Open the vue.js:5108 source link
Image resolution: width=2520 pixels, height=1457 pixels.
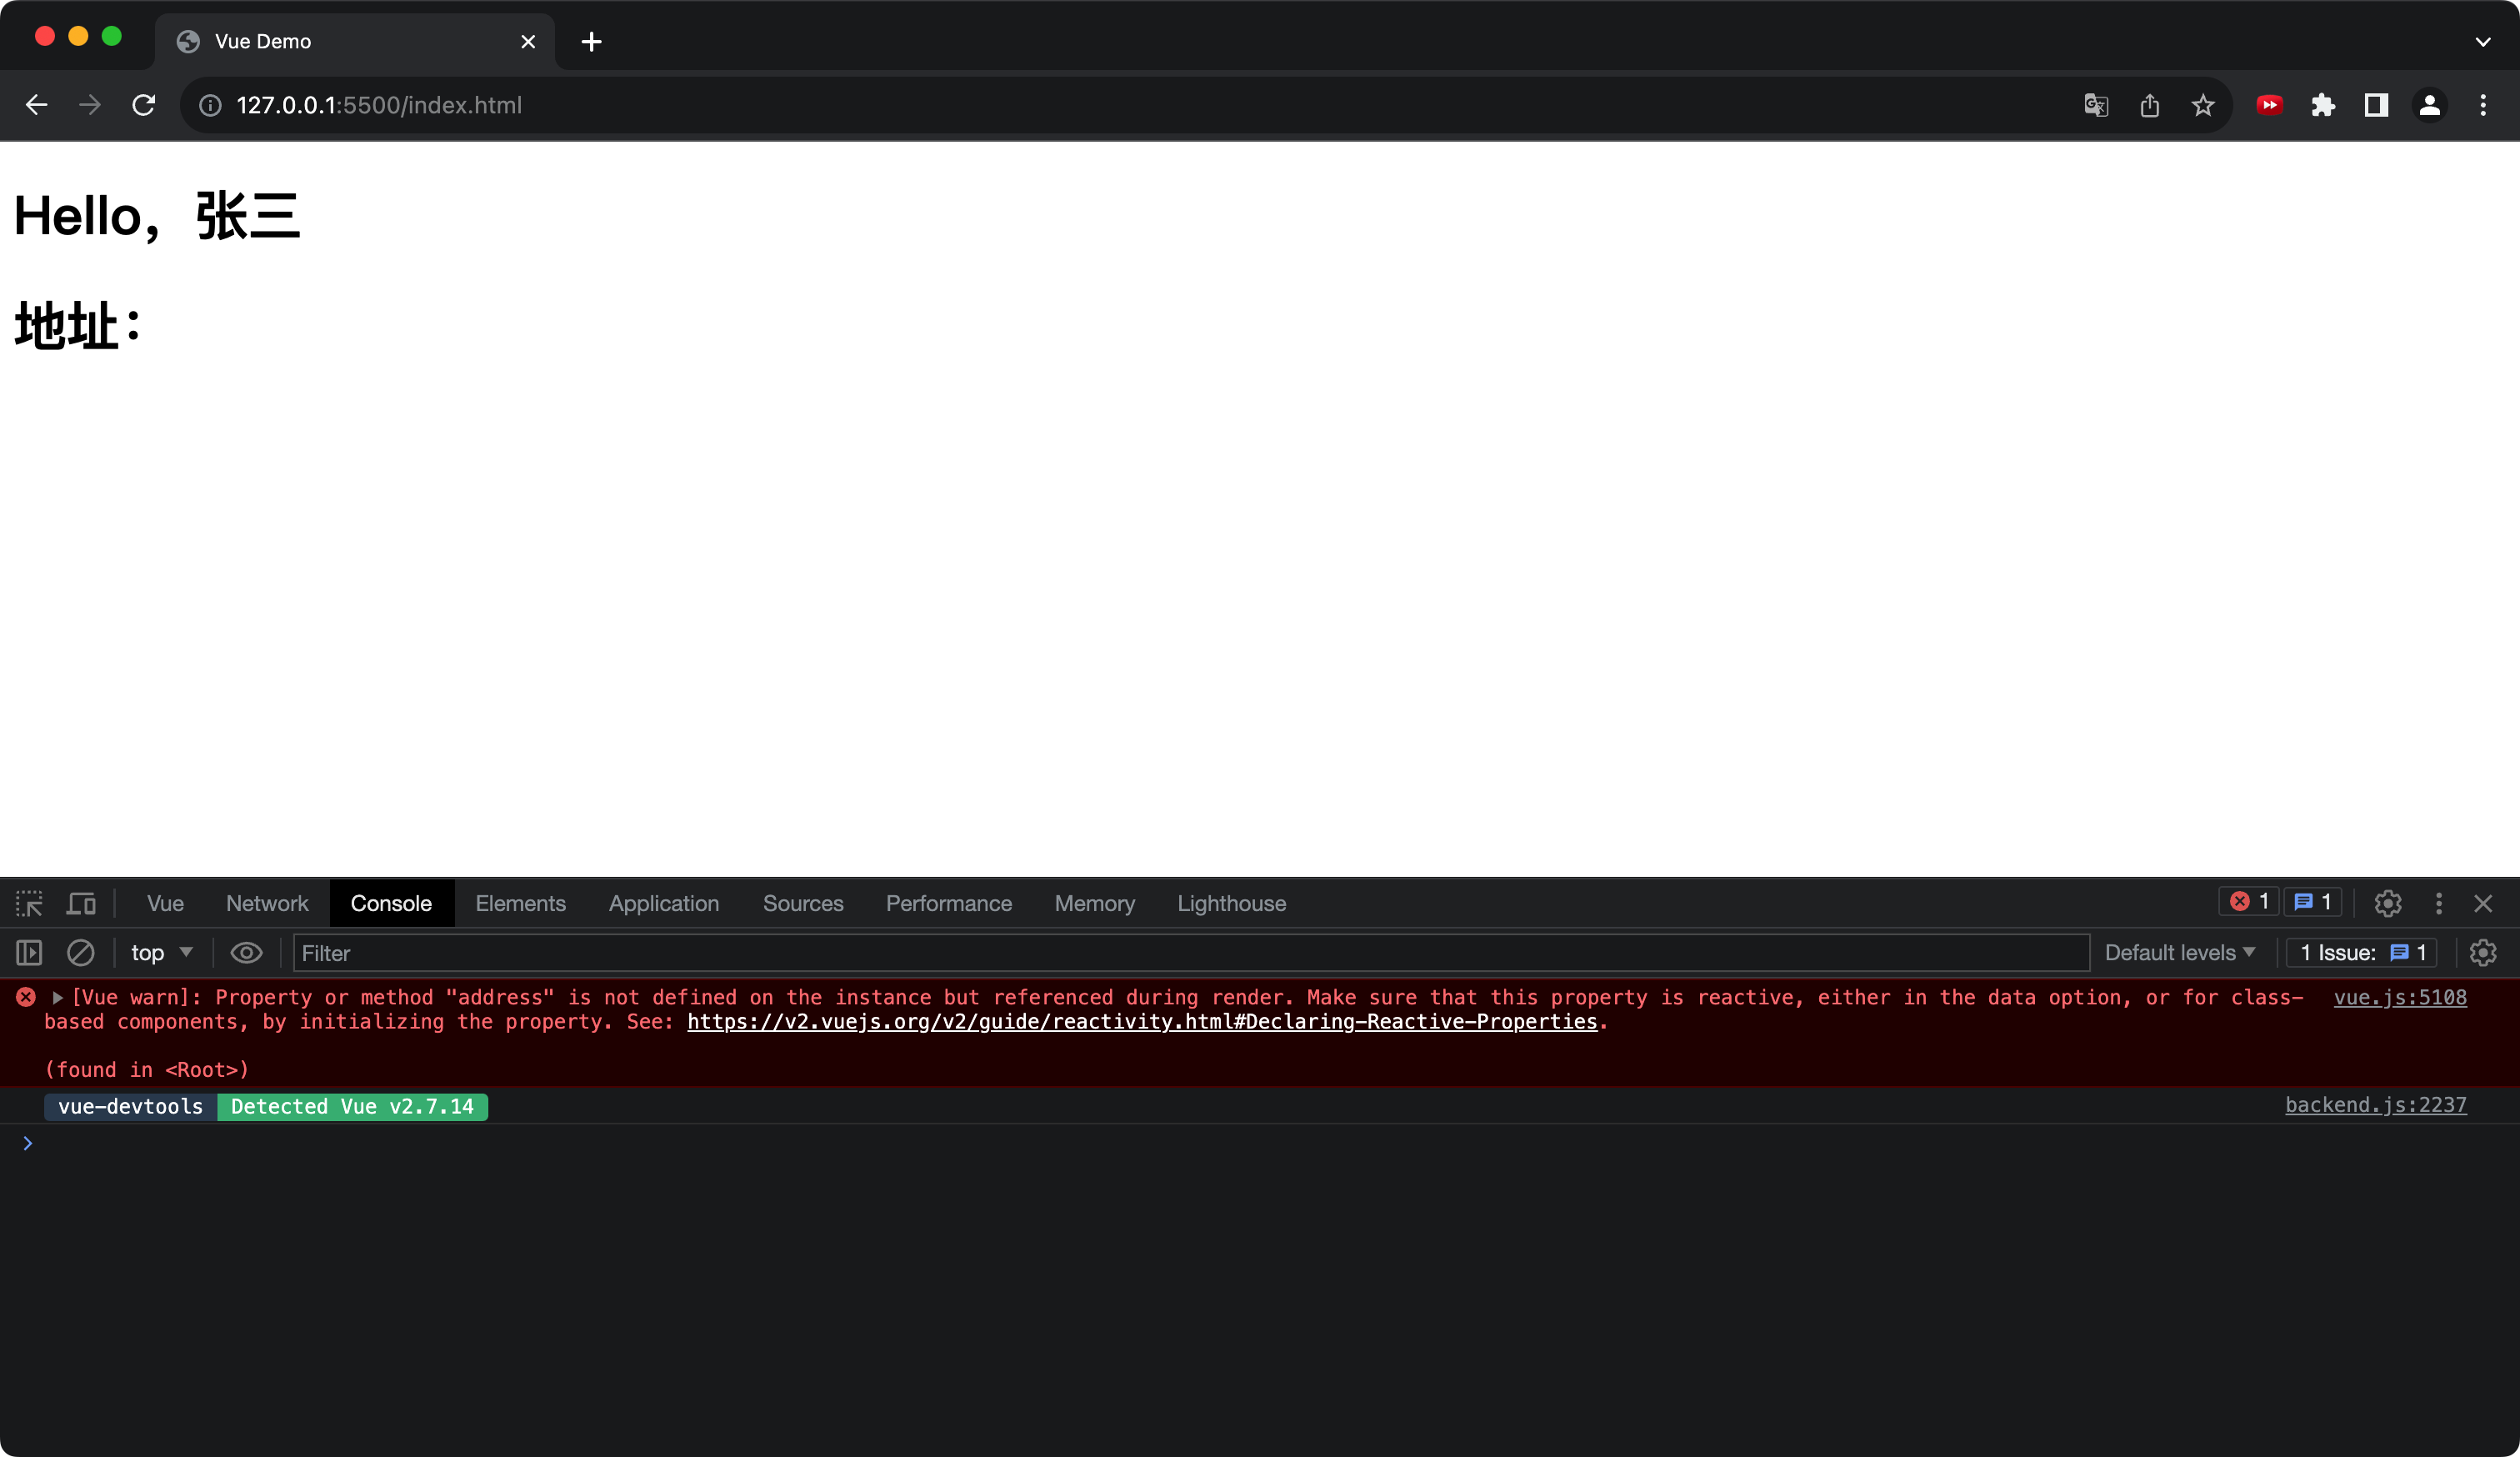pyautogui.click(x=2399, y=998)
